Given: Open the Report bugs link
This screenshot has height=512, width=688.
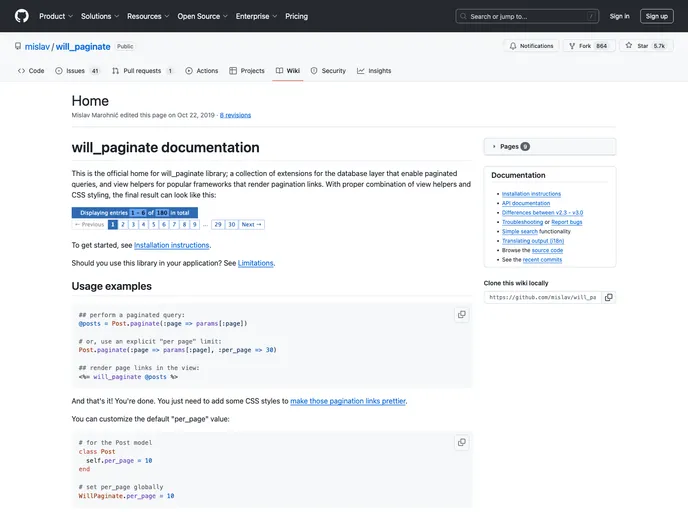Looking at the screenshot, I should point(566,222).
